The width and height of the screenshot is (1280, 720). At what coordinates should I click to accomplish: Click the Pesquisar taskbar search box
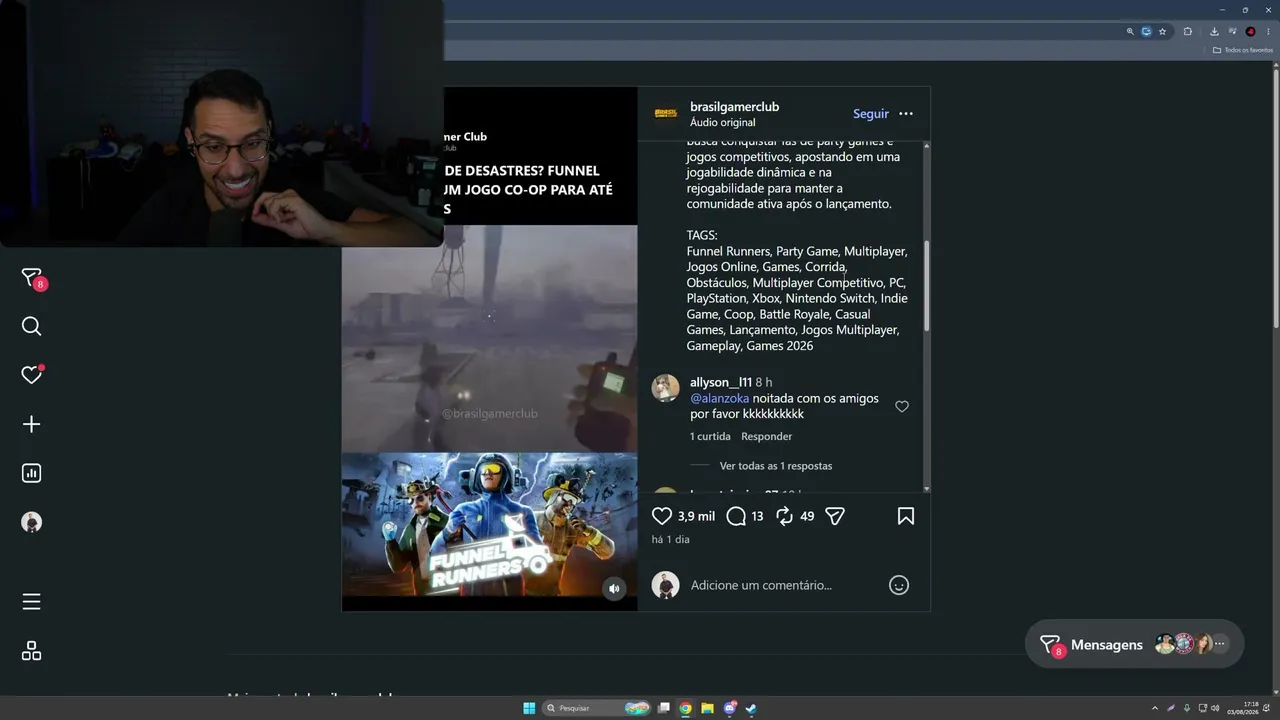tap(597, 708)
